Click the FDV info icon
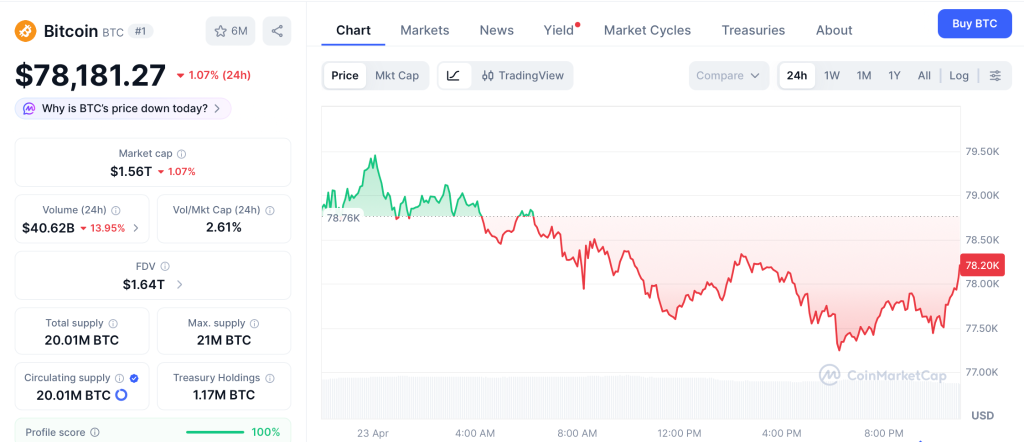The width and height of the screenshot is (1024, 442). (x=165, y=266)
